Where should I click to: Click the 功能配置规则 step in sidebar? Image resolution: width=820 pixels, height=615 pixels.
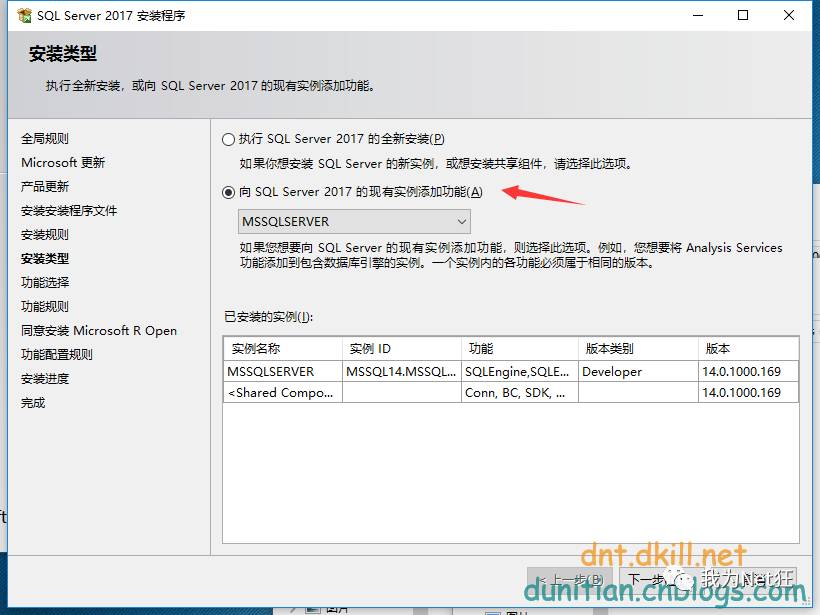pyautogui.click(x=56, y=355)
